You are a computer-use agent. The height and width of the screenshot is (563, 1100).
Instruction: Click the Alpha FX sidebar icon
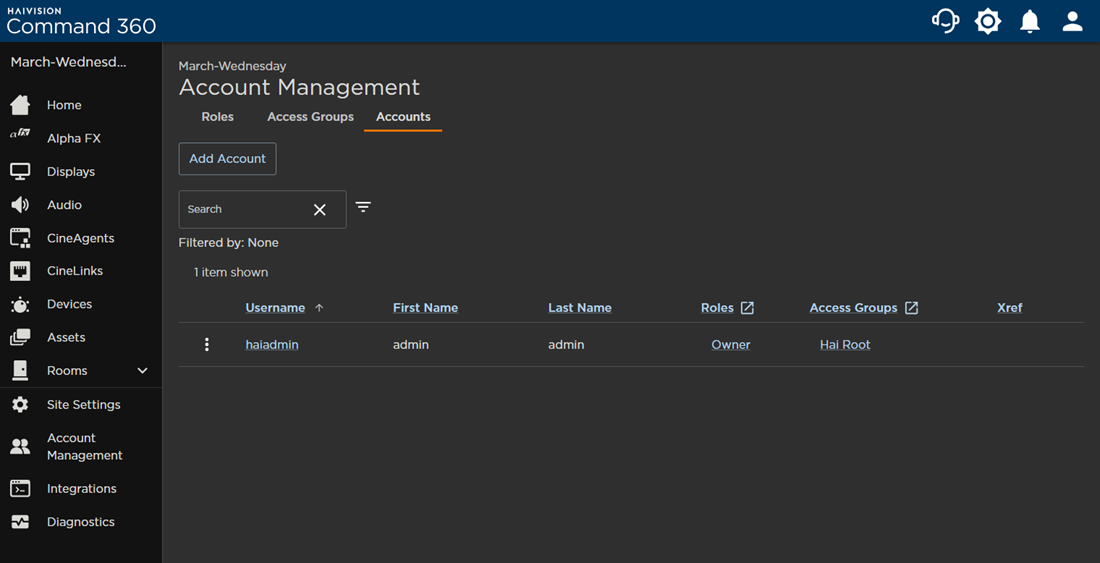pyautogui.click(x=20, y=133)
